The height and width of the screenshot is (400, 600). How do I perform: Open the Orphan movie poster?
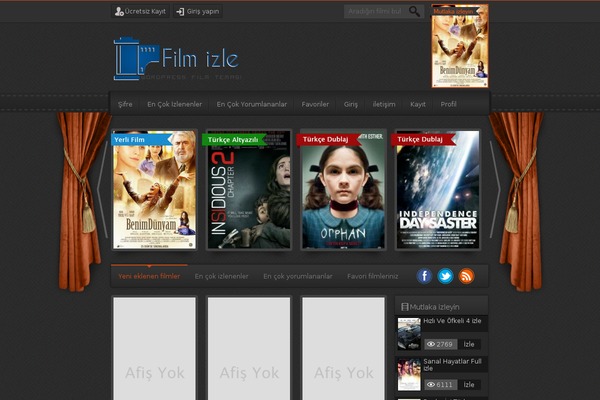pyautogui.click(x=343, y=190)
